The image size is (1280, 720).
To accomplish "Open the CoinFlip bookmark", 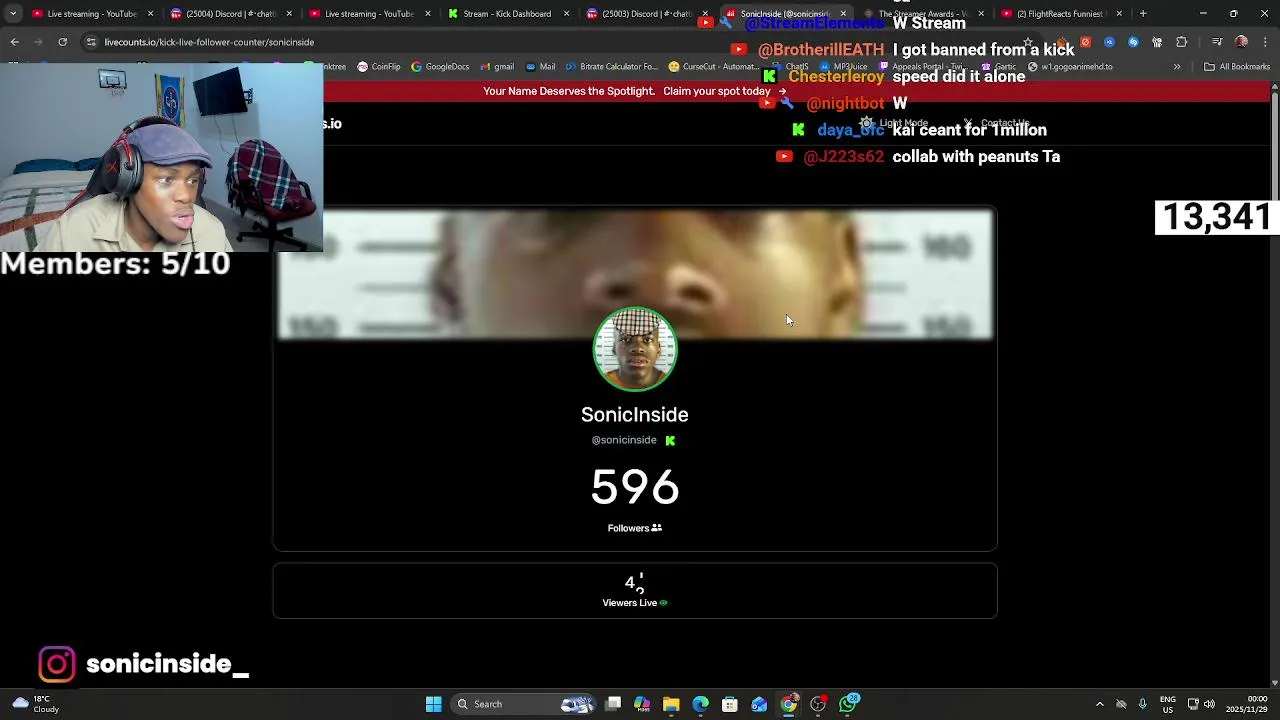I will tap(379, 67).
